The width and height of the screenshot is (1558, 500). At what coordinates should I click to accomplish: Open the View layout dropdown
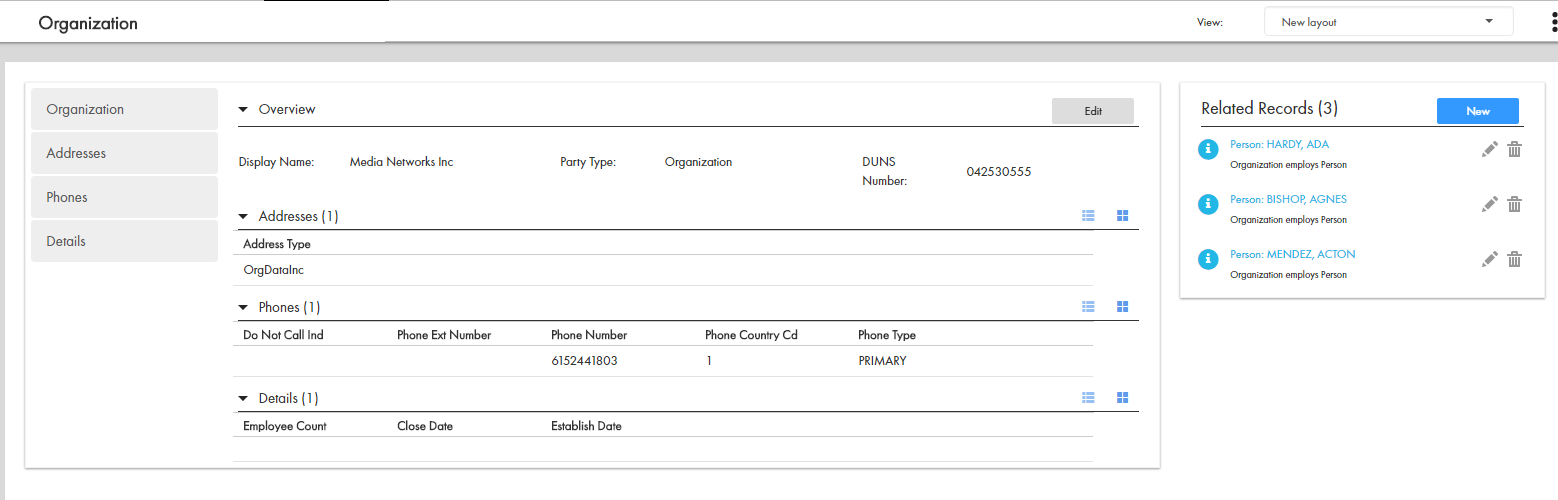point(1388,22)
